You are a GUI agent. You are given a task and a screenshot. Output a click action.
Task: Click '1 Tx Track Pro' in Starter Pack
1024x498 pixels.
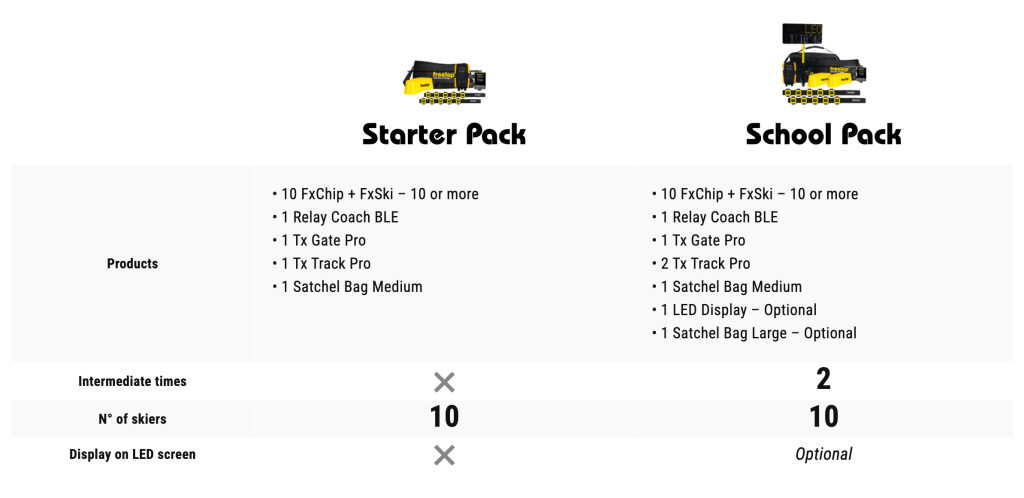(x=321, y=264)
